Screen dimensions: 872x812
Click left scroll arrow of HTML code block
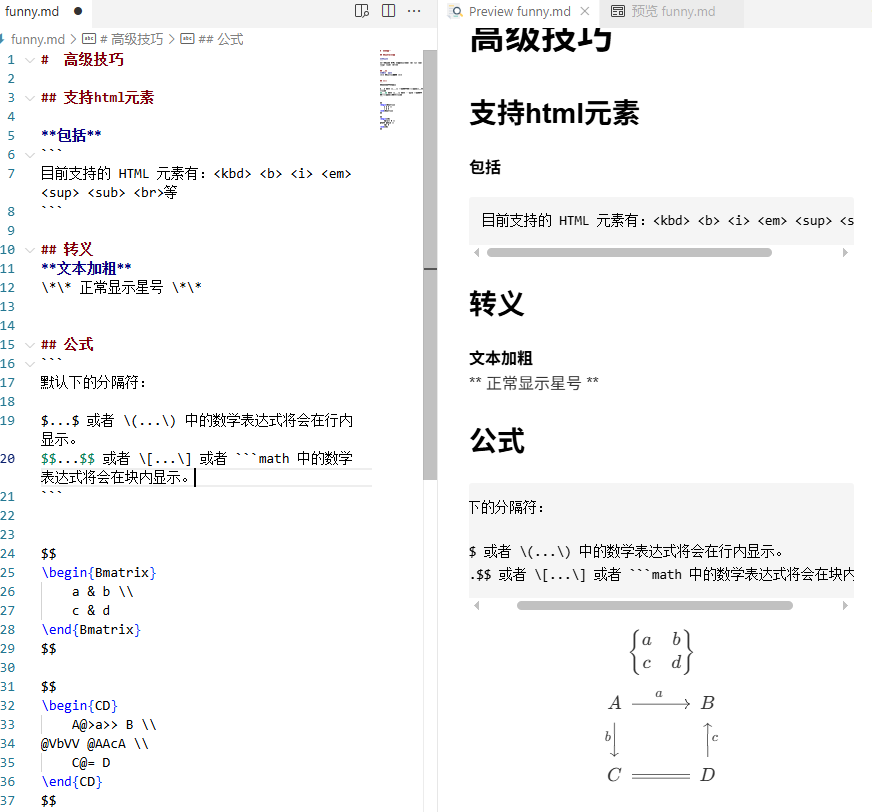[477, 252]
